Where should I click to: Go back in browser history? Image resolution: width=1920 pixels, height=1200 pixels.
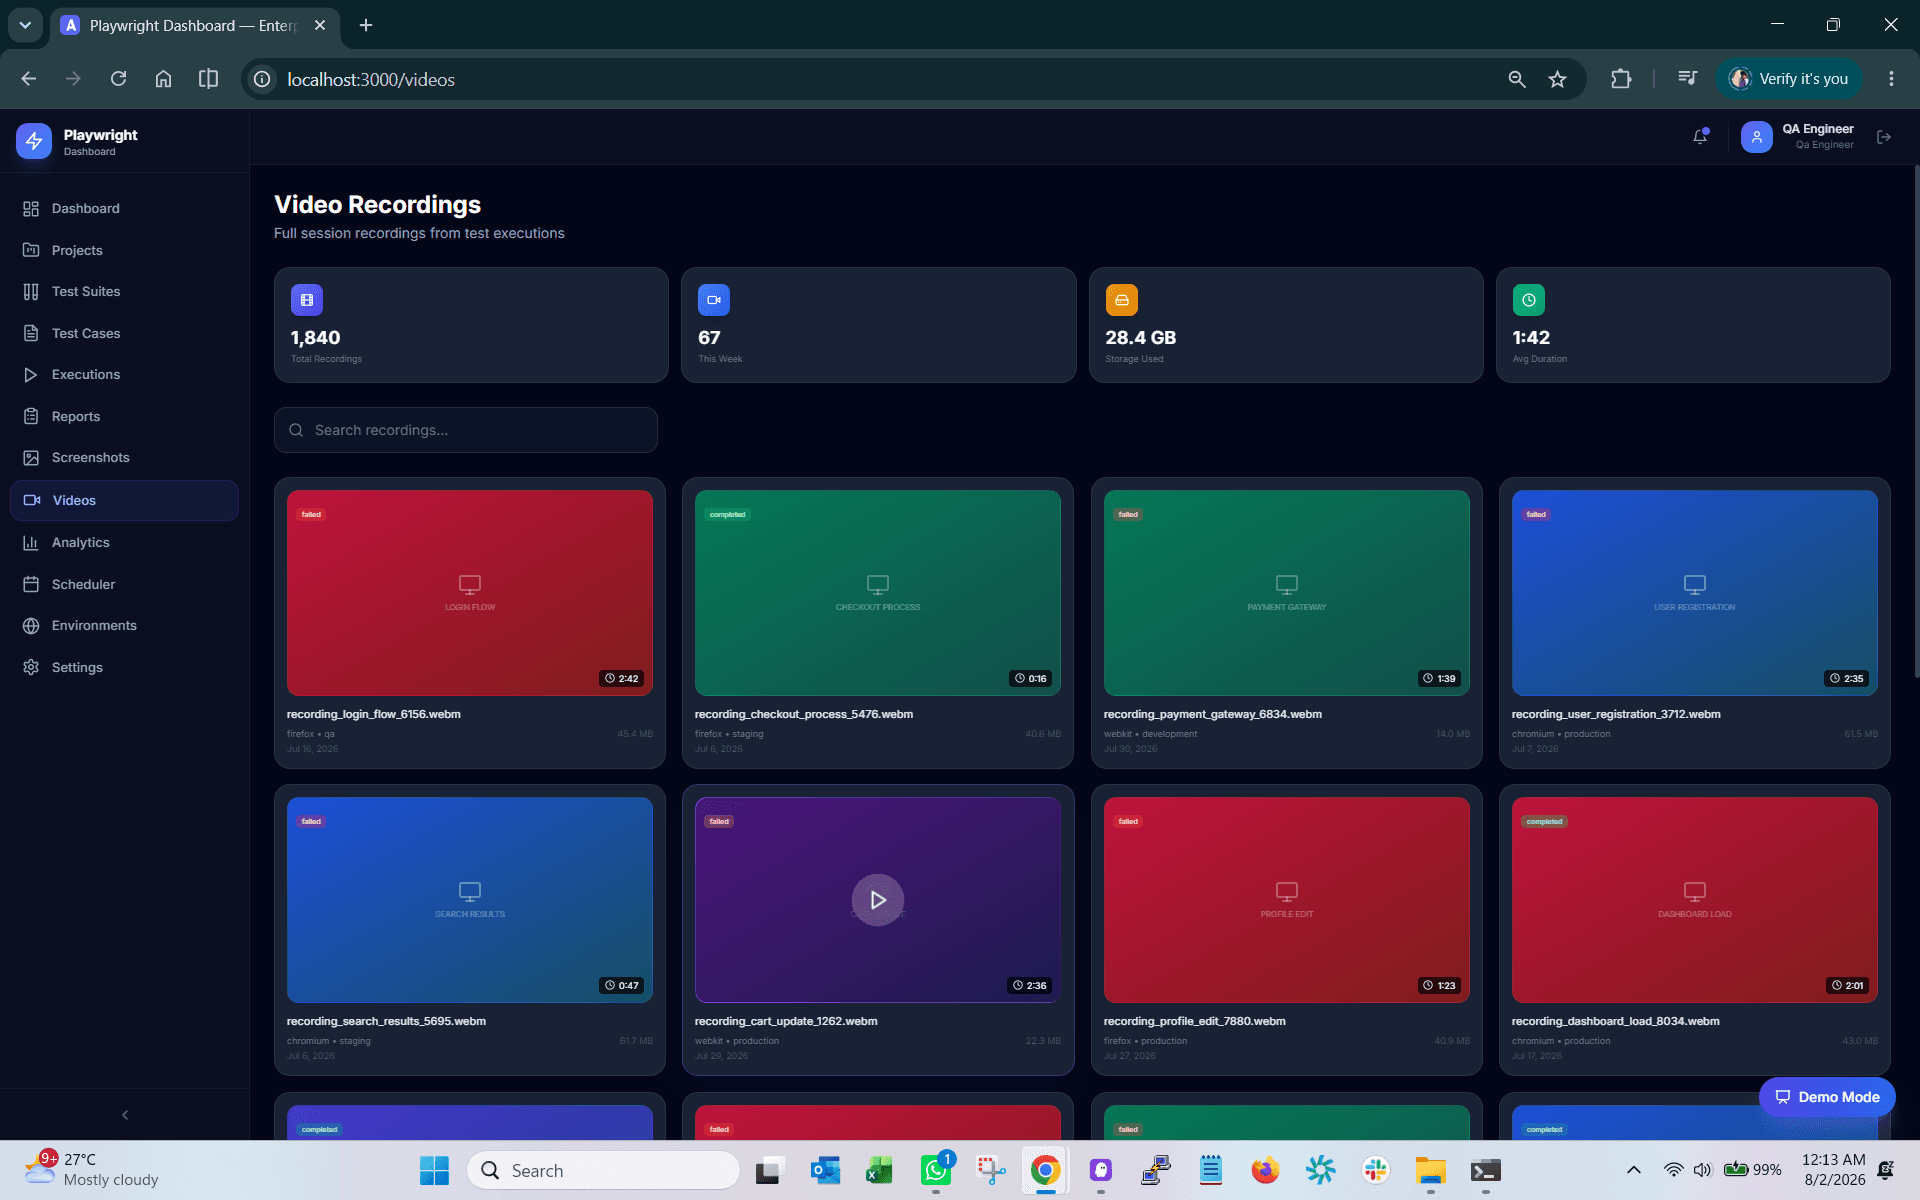[x=28, y=79]
